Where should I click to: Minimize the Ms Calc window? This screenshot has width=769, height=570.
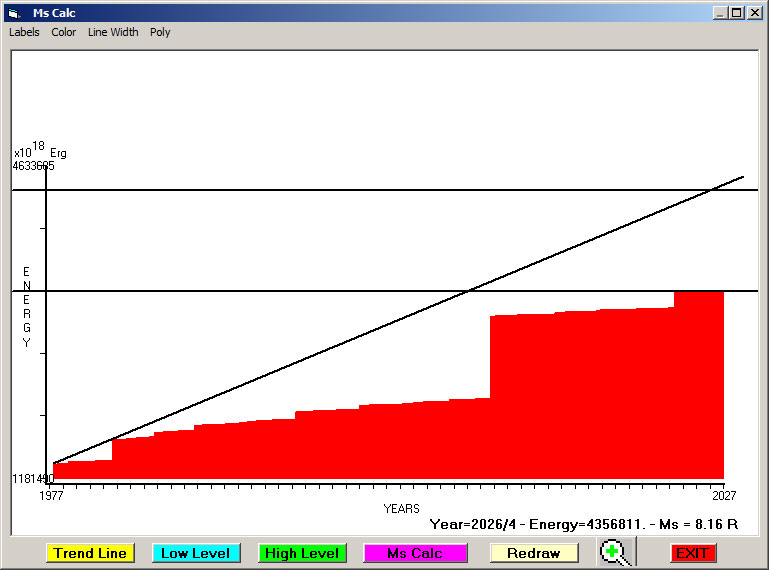click(720, 13)
